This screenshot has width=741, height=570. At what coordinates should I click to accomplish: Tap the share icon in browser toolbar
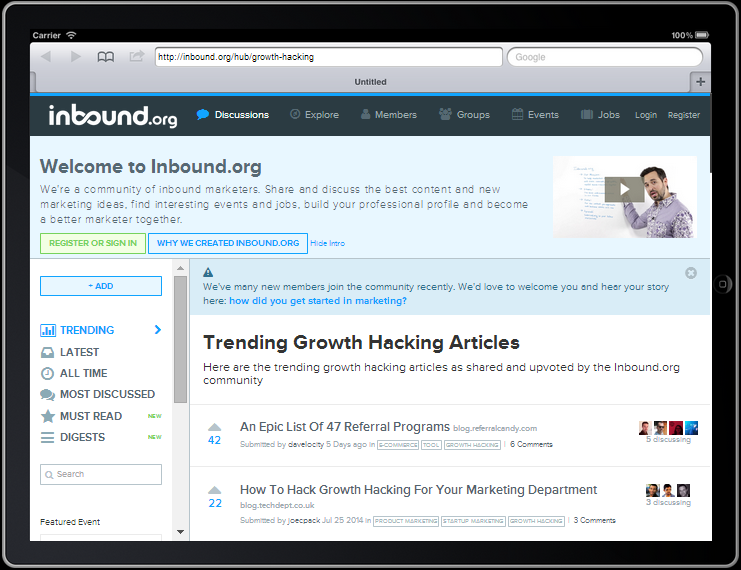(137, 57)
